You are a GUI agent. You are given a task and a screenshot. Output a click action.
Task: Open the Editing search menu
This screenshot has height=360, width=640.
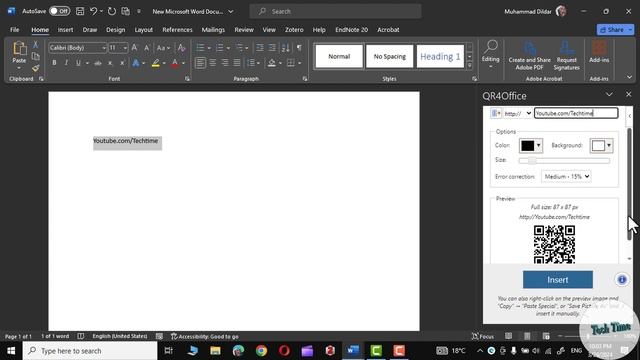(490, 55)
